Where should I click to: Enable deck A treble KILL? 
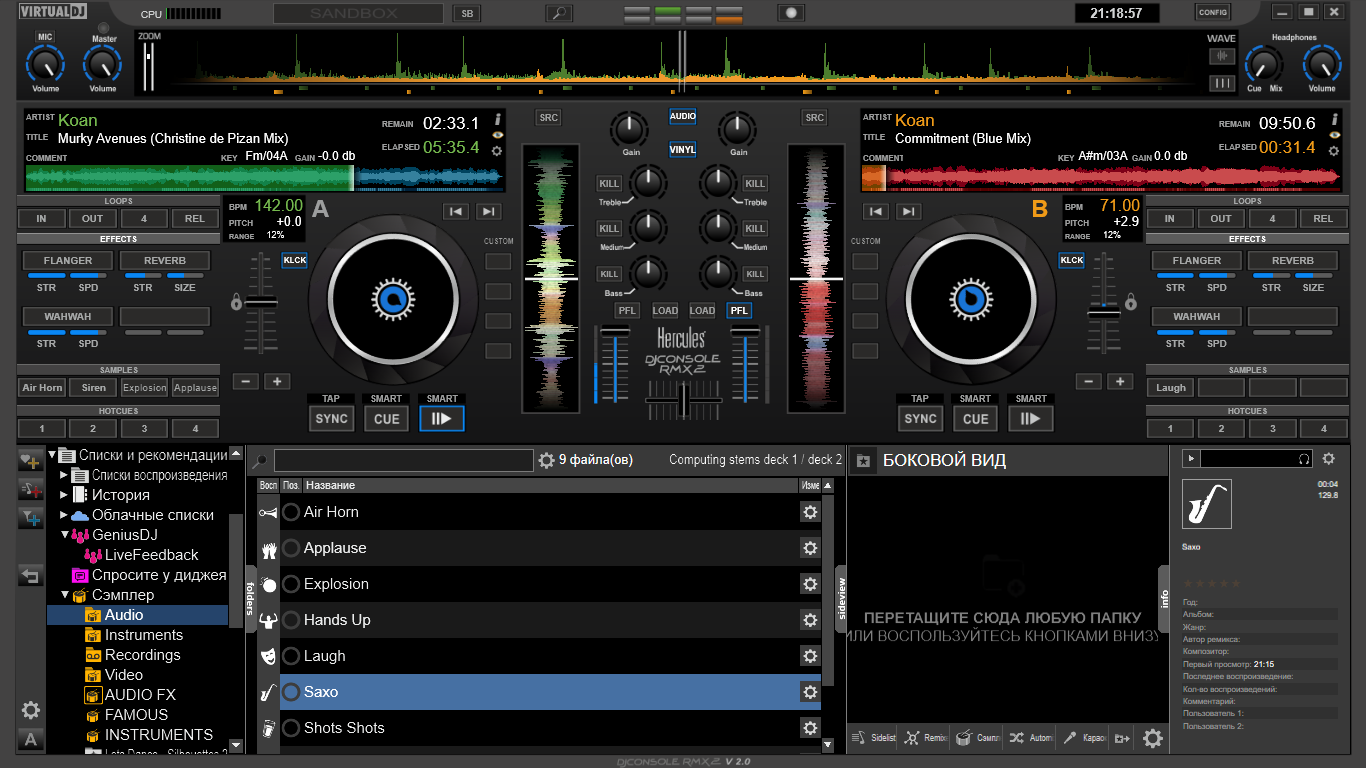click(609, 183)
